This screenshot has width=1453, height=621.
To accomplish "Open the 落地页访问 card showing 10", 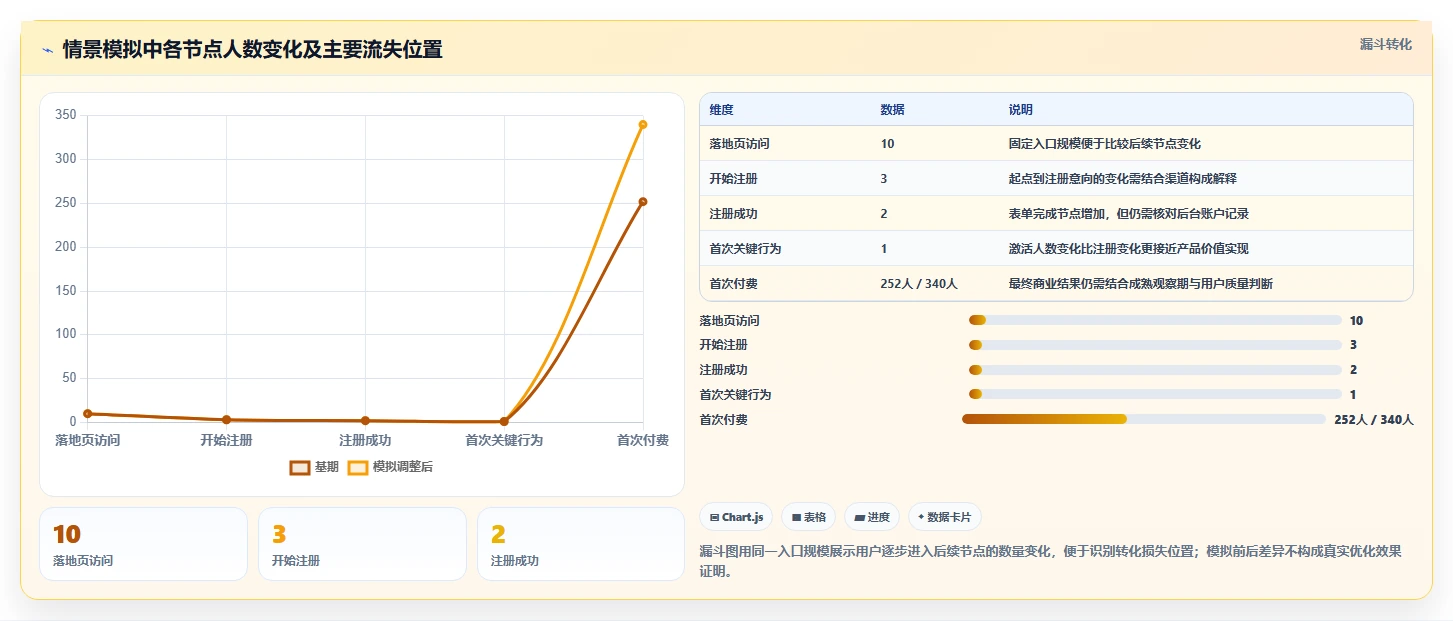I will point(143,544).
